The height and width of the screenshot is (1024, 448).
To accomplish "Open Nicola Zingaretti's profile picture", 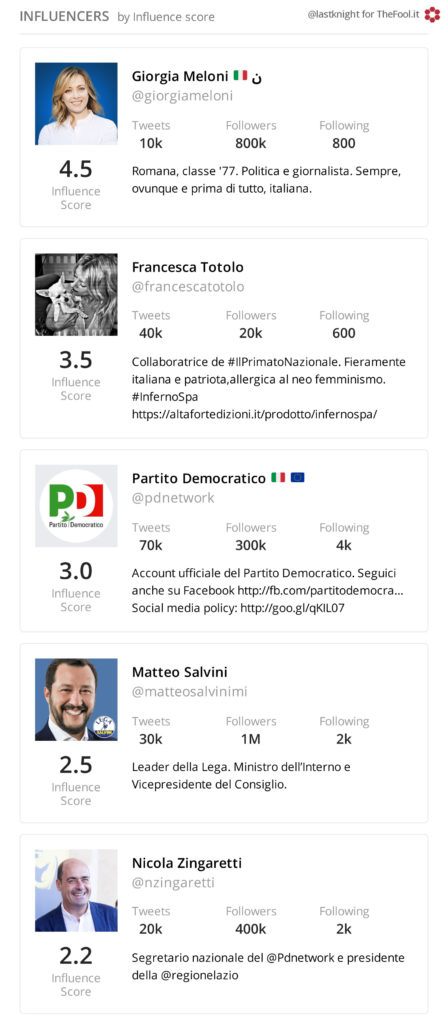I will point(76,890).
